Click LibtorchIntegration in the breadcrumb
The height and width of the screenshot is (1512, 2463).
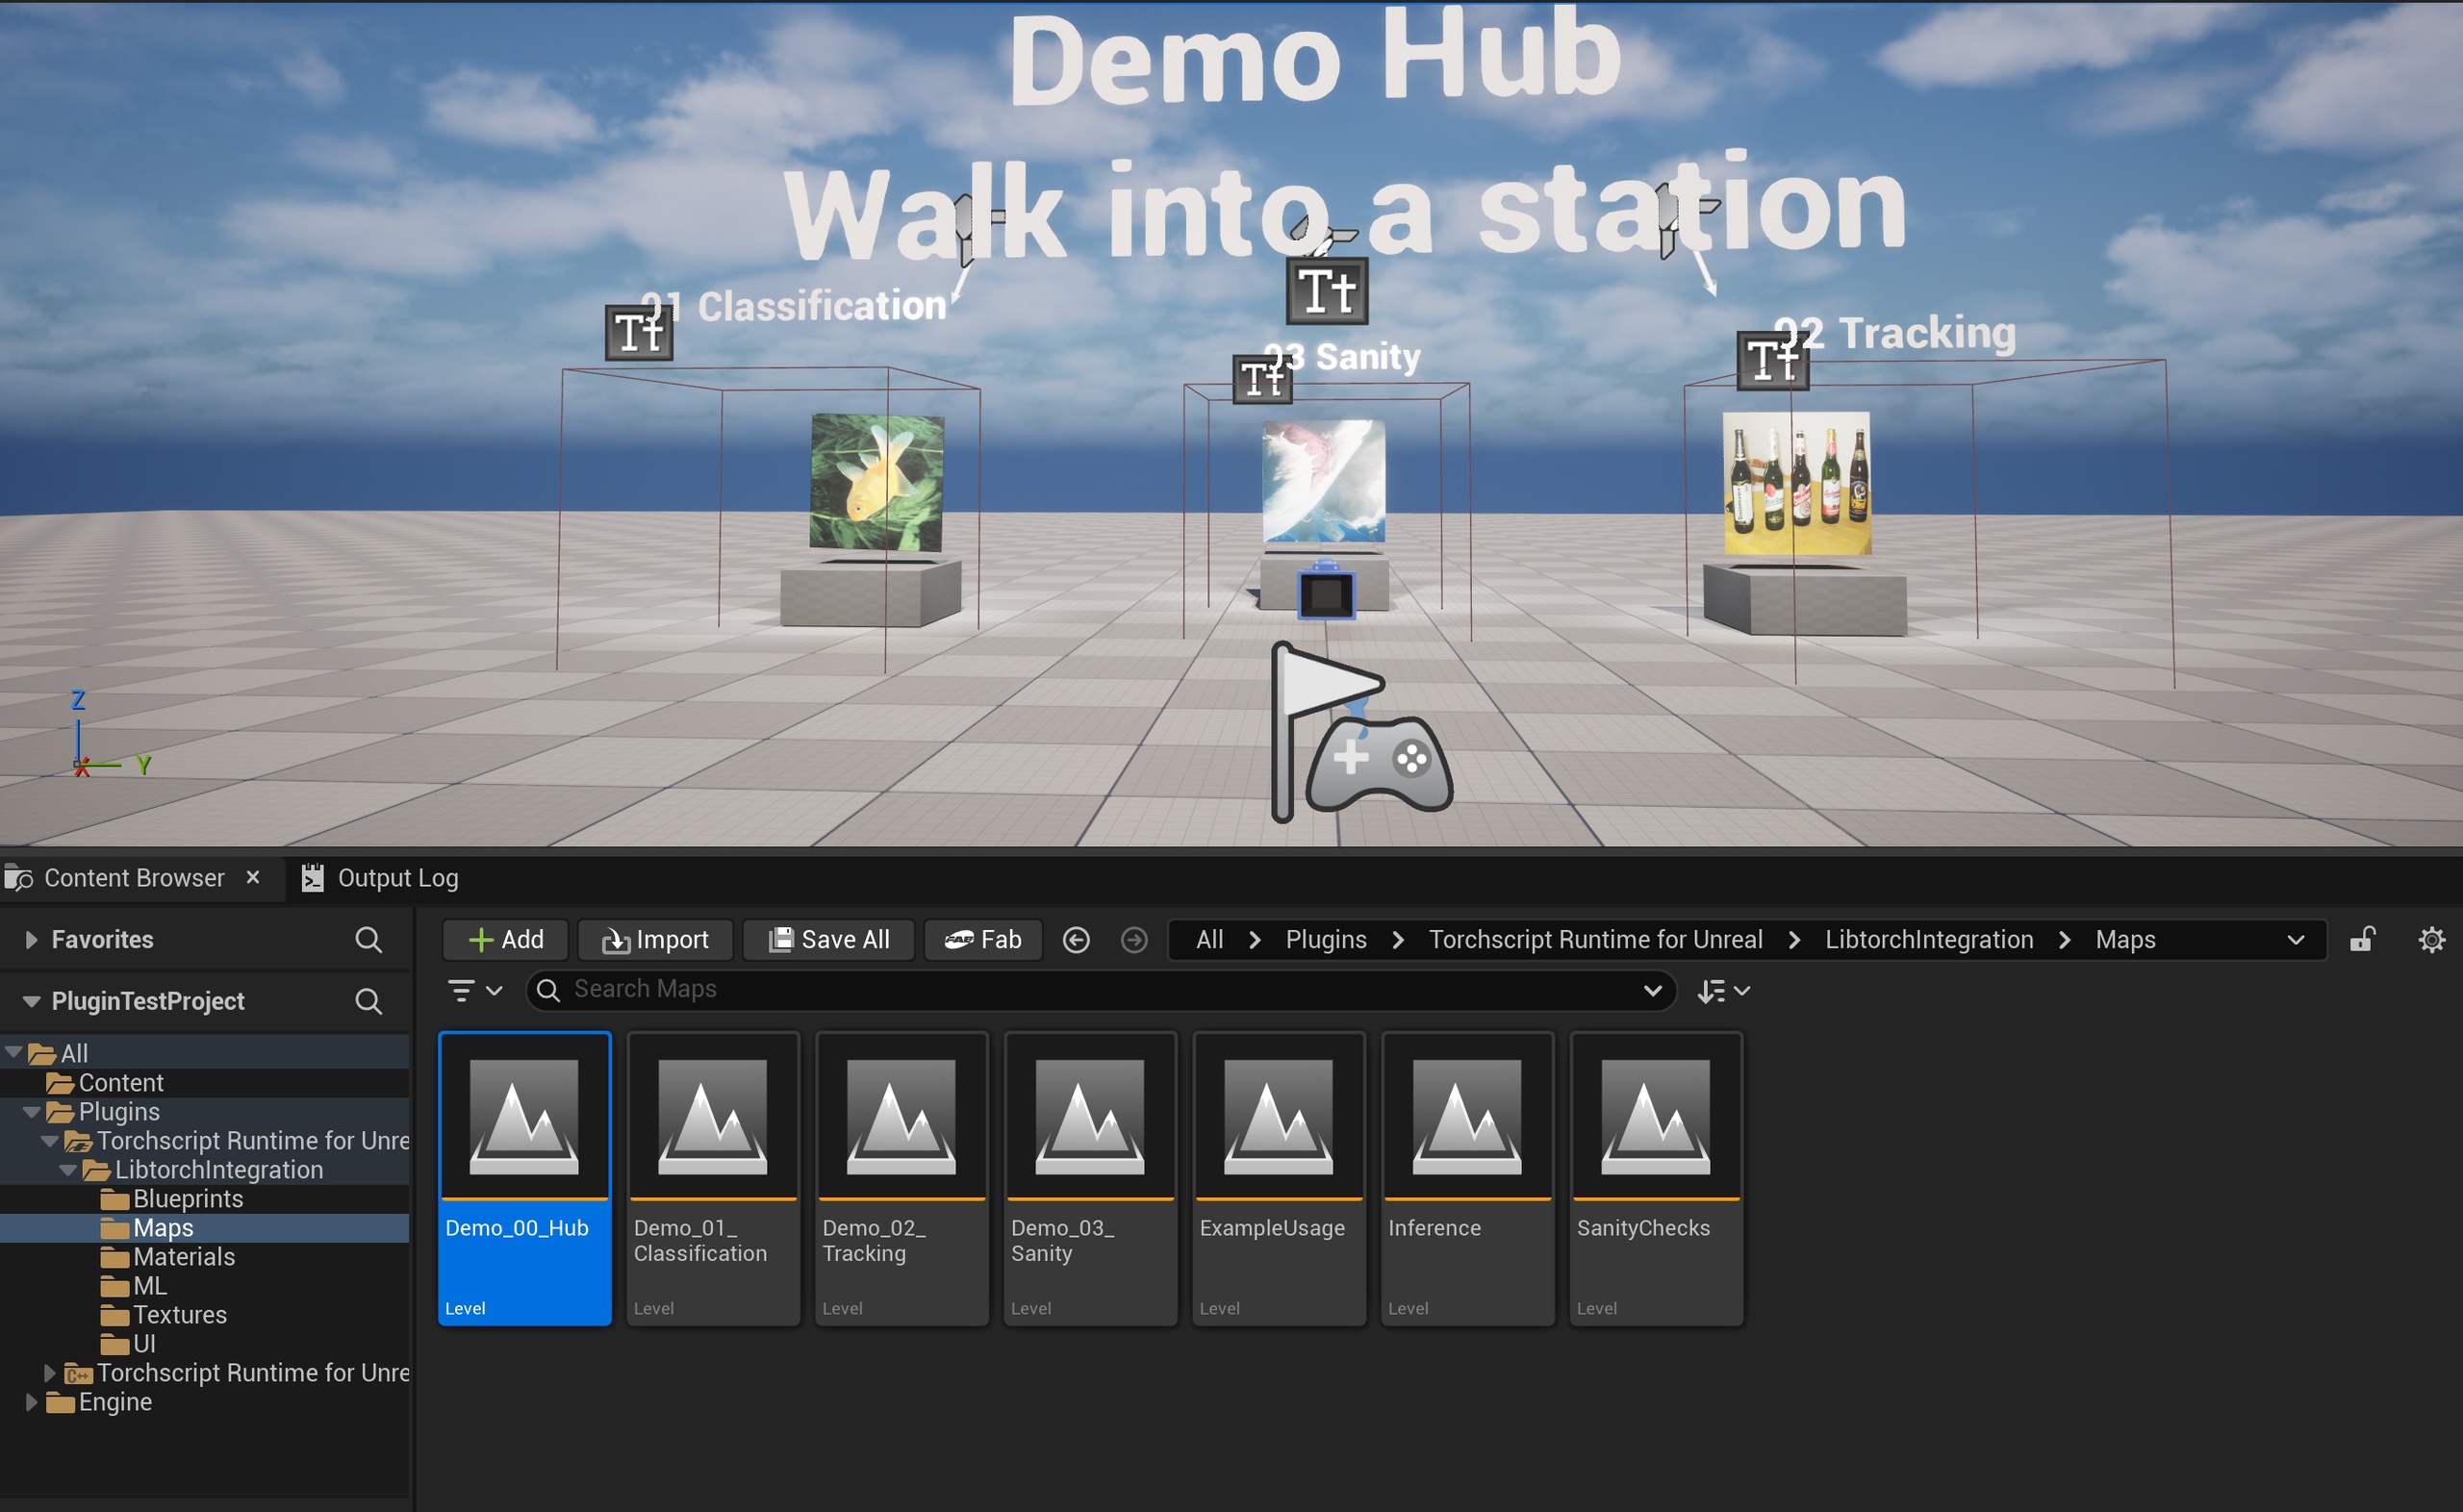pos(1929,940)
